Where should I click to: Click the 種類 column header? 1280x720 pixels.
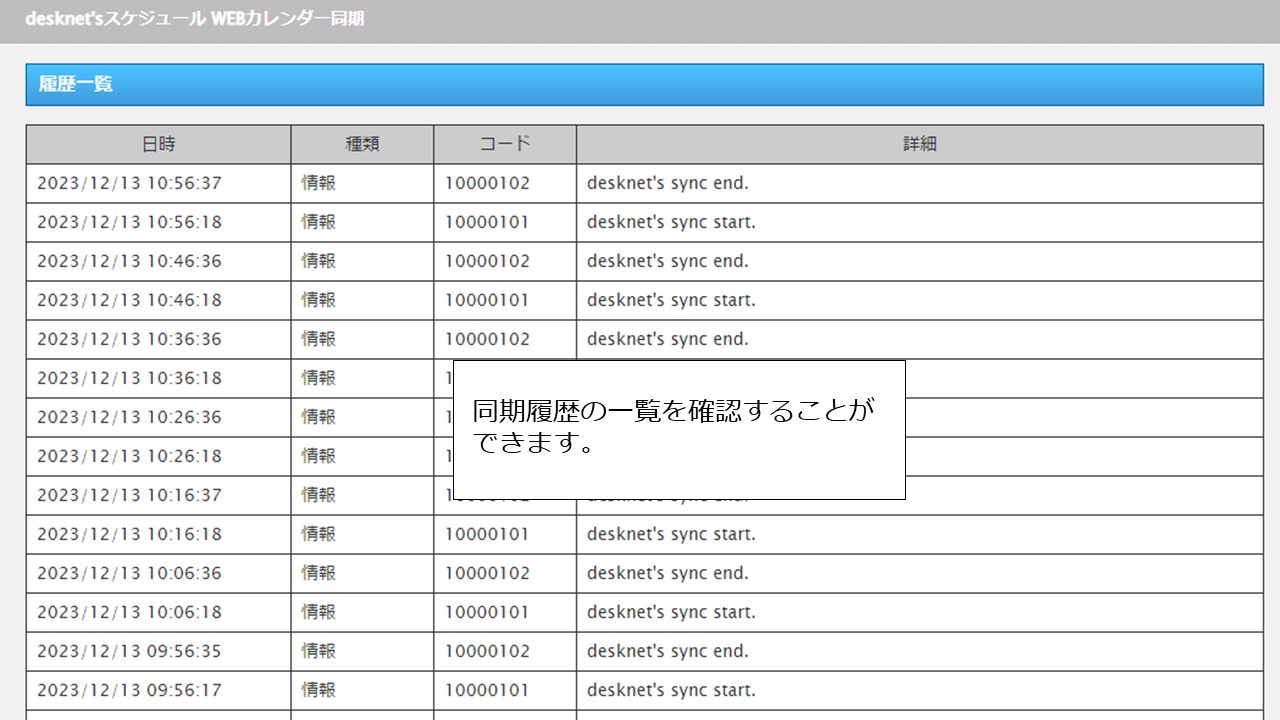[x=362, y=144]
